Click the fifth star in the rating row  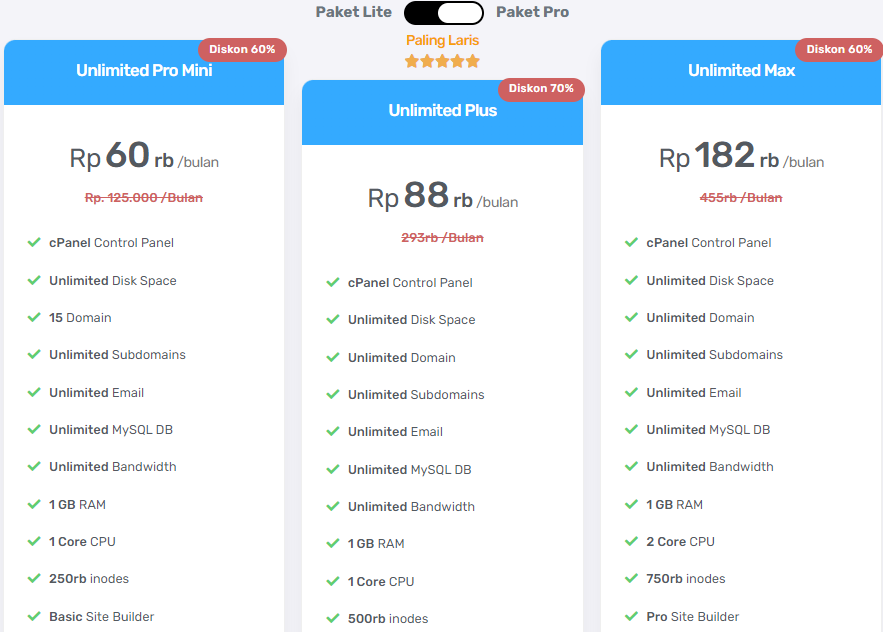point(473,61)
